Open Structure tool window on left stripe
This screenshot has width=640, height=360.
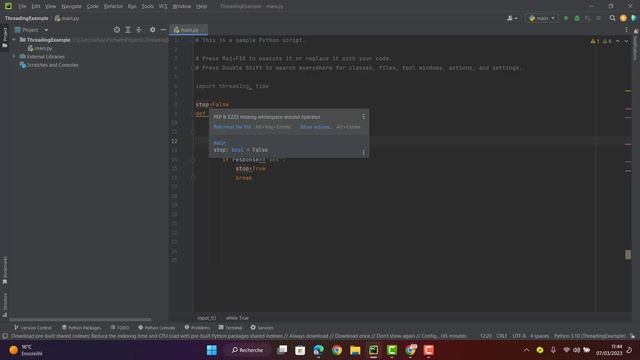coord(4,304)
